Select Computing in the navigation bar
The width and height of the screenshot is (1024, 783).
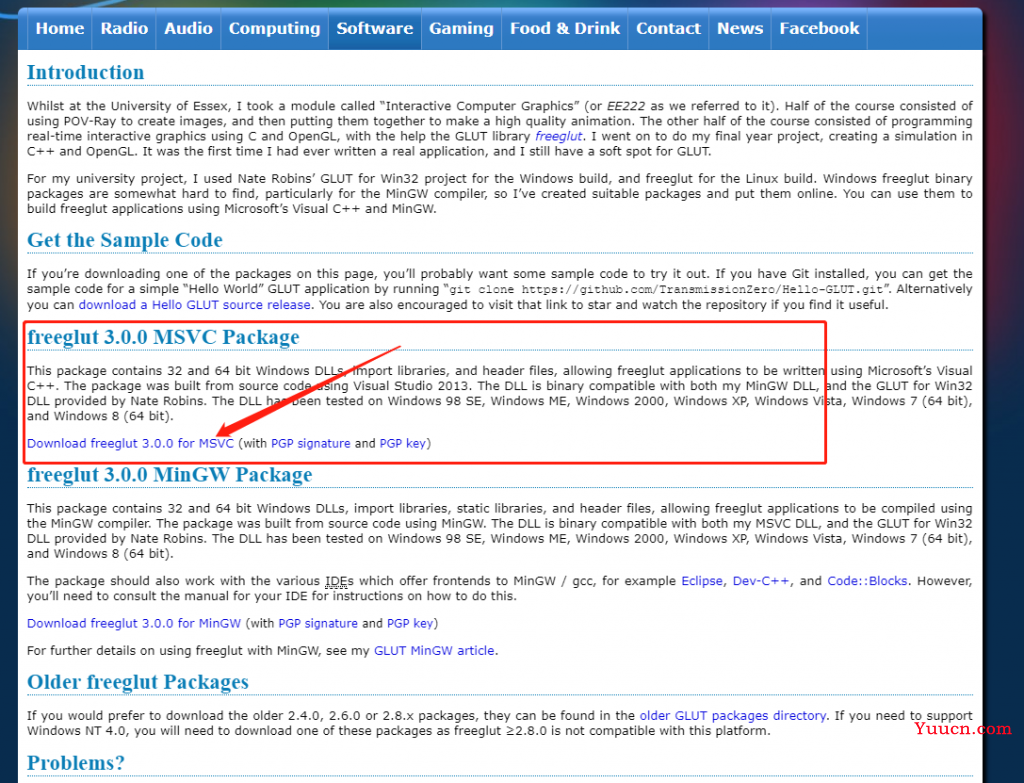tap(274, 29)
